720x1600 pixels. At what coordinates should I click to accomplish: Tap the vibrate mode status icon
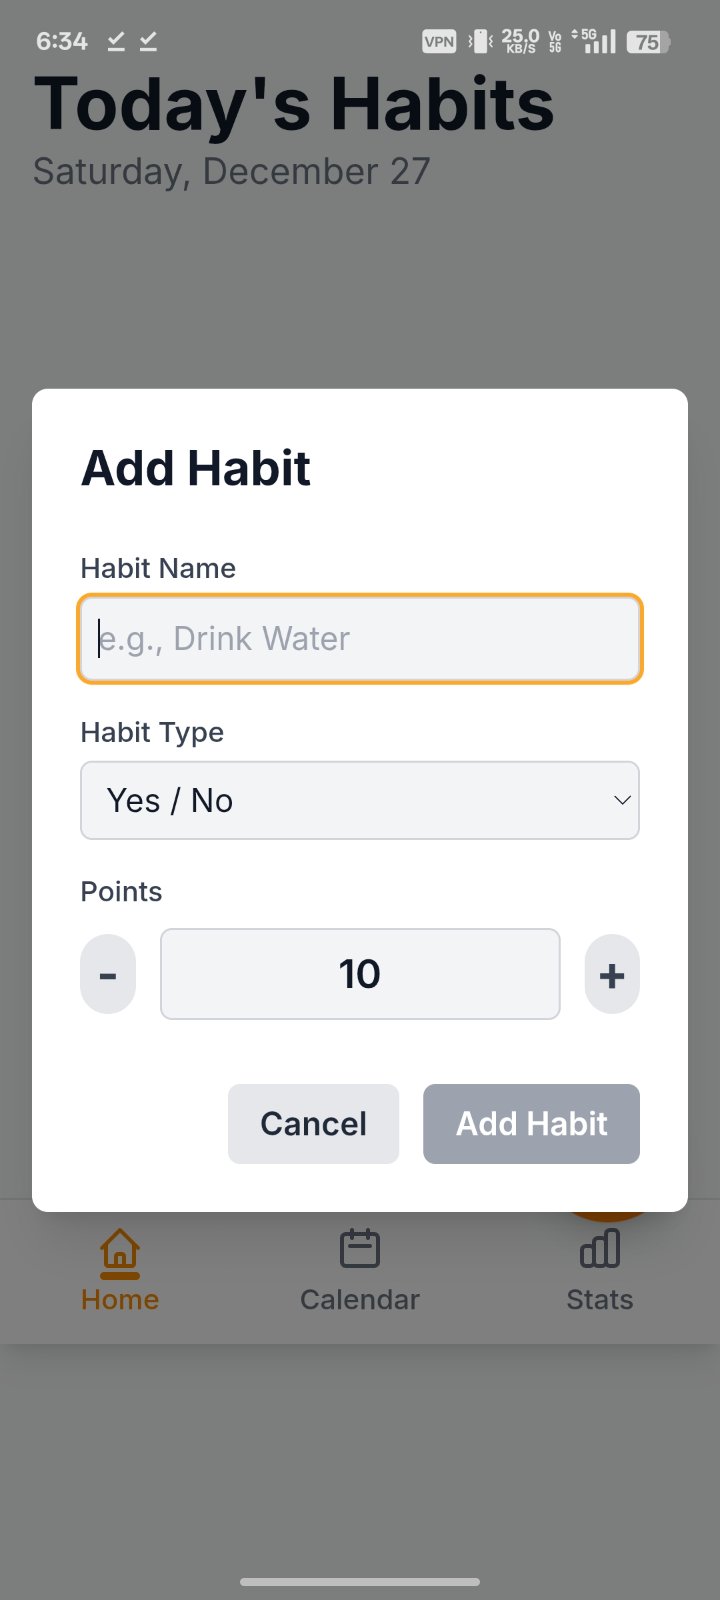481,41
